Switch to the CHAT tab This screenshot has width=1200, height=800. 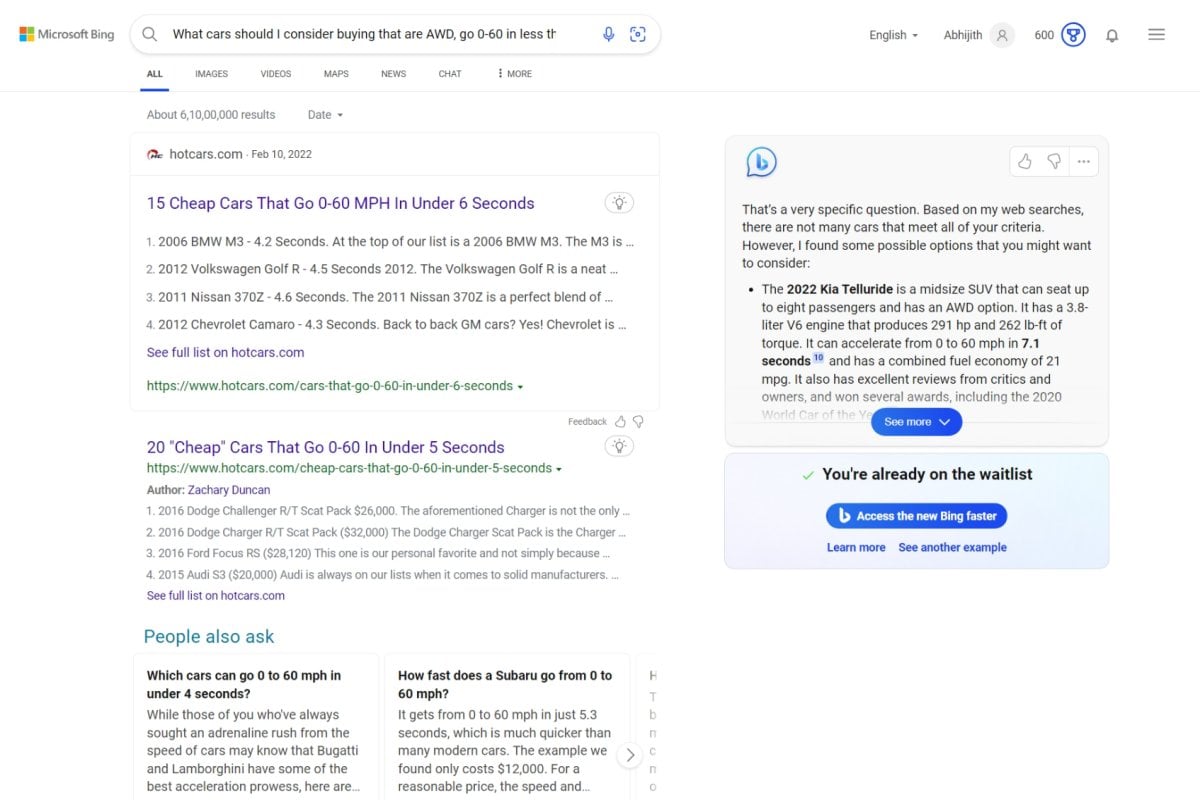click(x=450, y=74)
